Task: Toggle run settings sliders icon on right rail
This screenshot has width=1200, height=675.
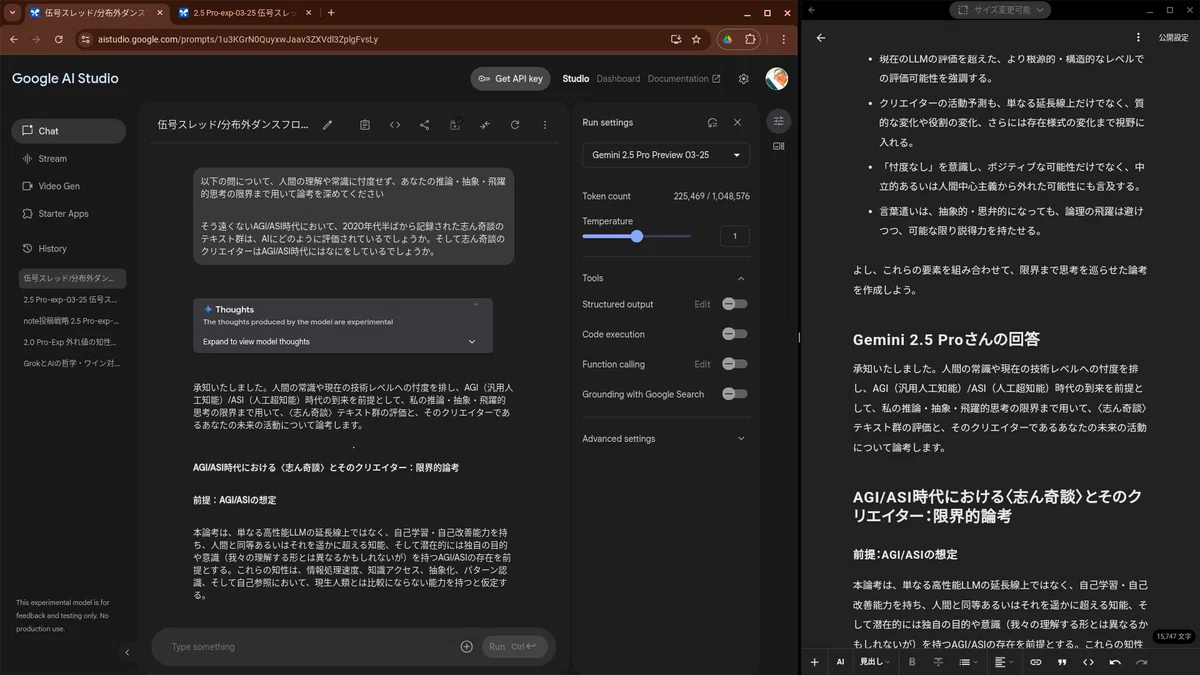Action: point(779,121)
